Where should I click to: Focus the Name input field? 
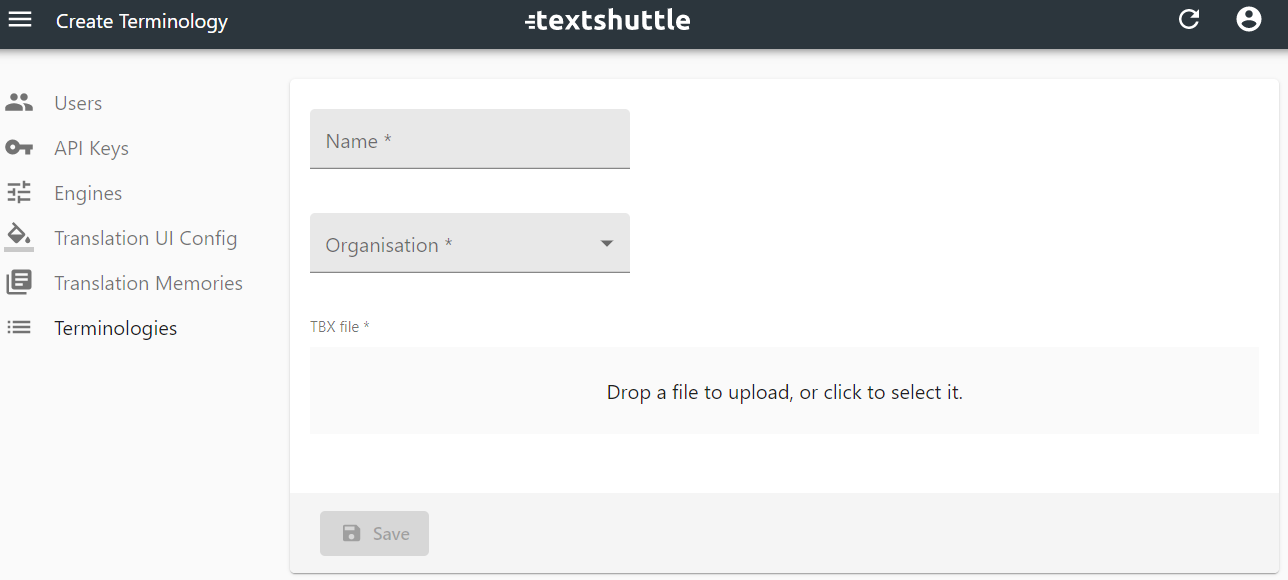pyautogui.click(x=470, y=139)
